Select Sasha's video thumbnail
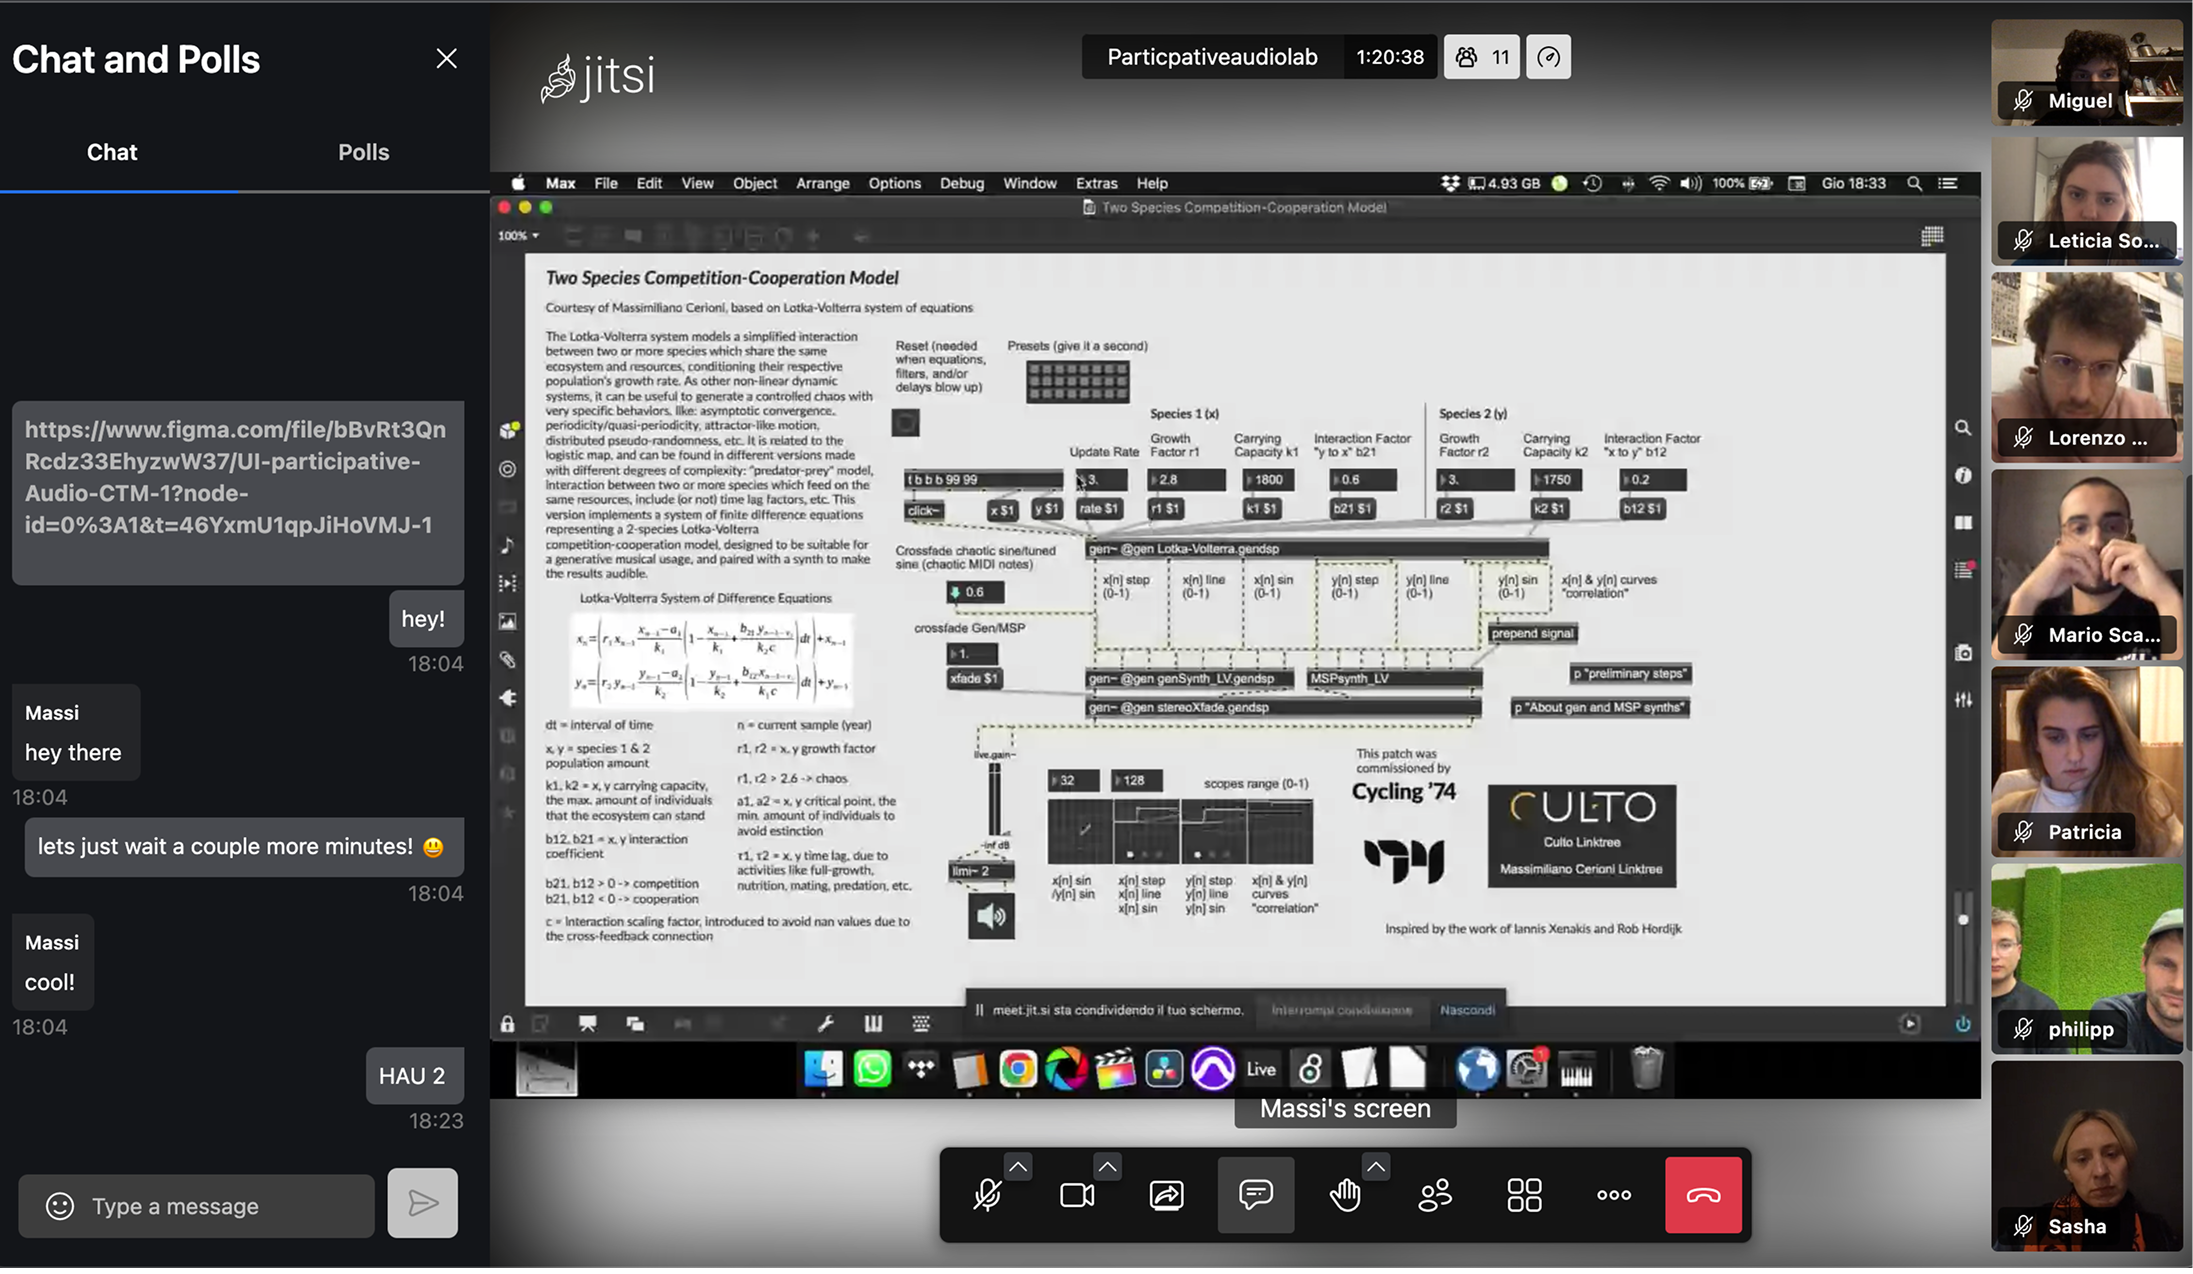 coord(2086,1155)
